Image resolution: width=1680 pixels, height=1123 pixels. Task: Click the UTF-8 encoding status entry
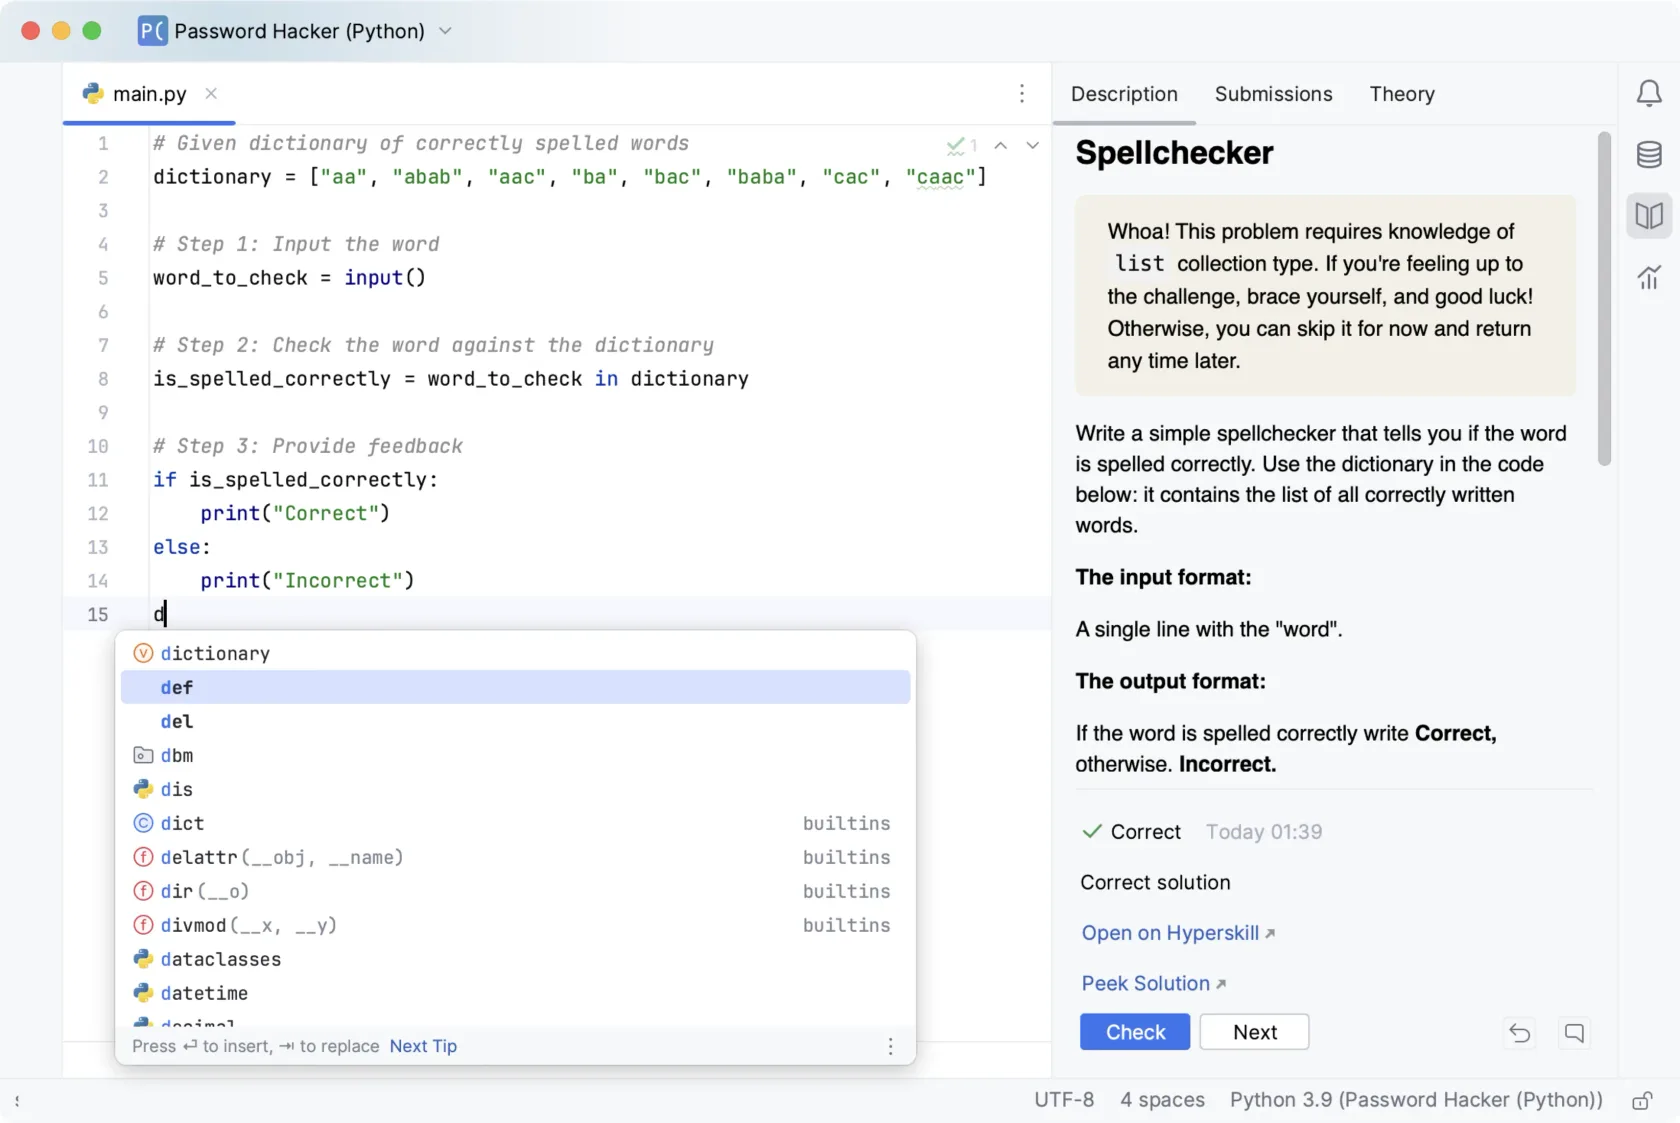click(x=1064, y=1100)
